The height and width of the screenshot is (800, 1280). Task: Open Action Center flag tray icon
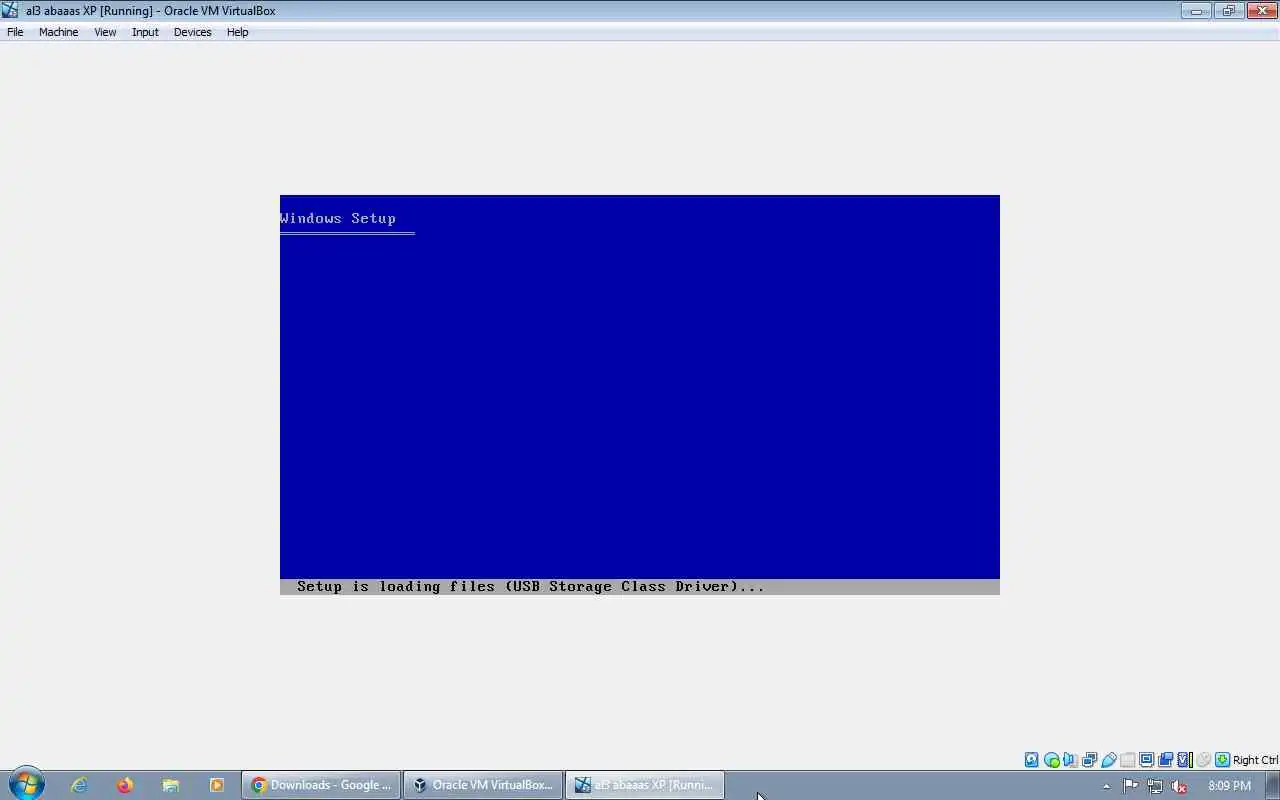[x=1130, y=786]
